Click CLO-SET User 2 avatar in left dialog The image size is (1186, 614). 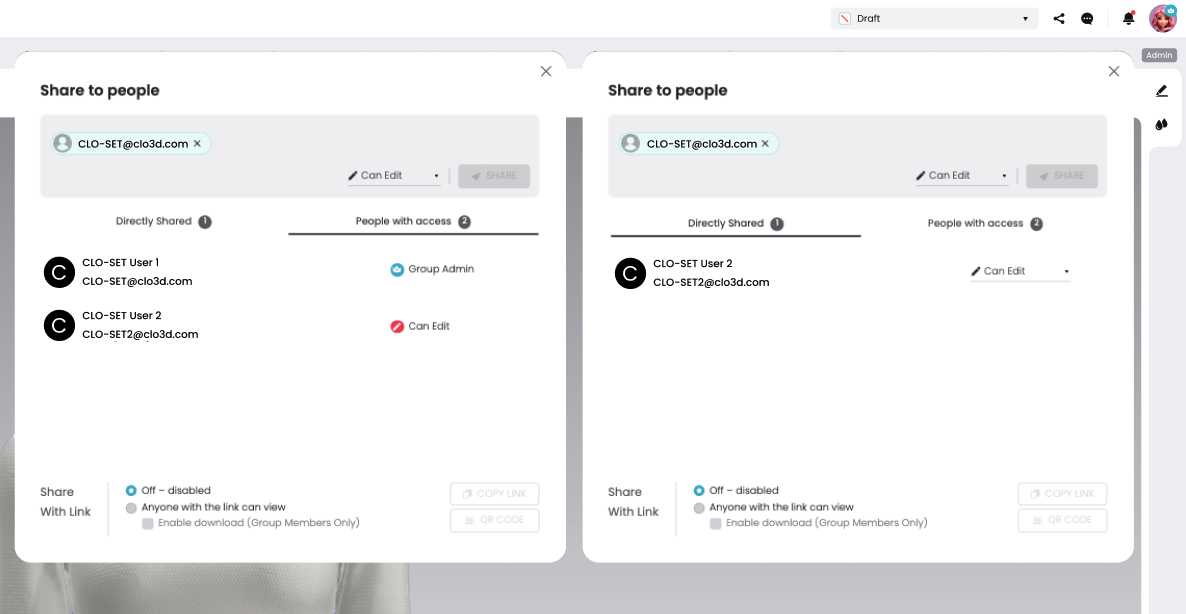tap(59, 325)
